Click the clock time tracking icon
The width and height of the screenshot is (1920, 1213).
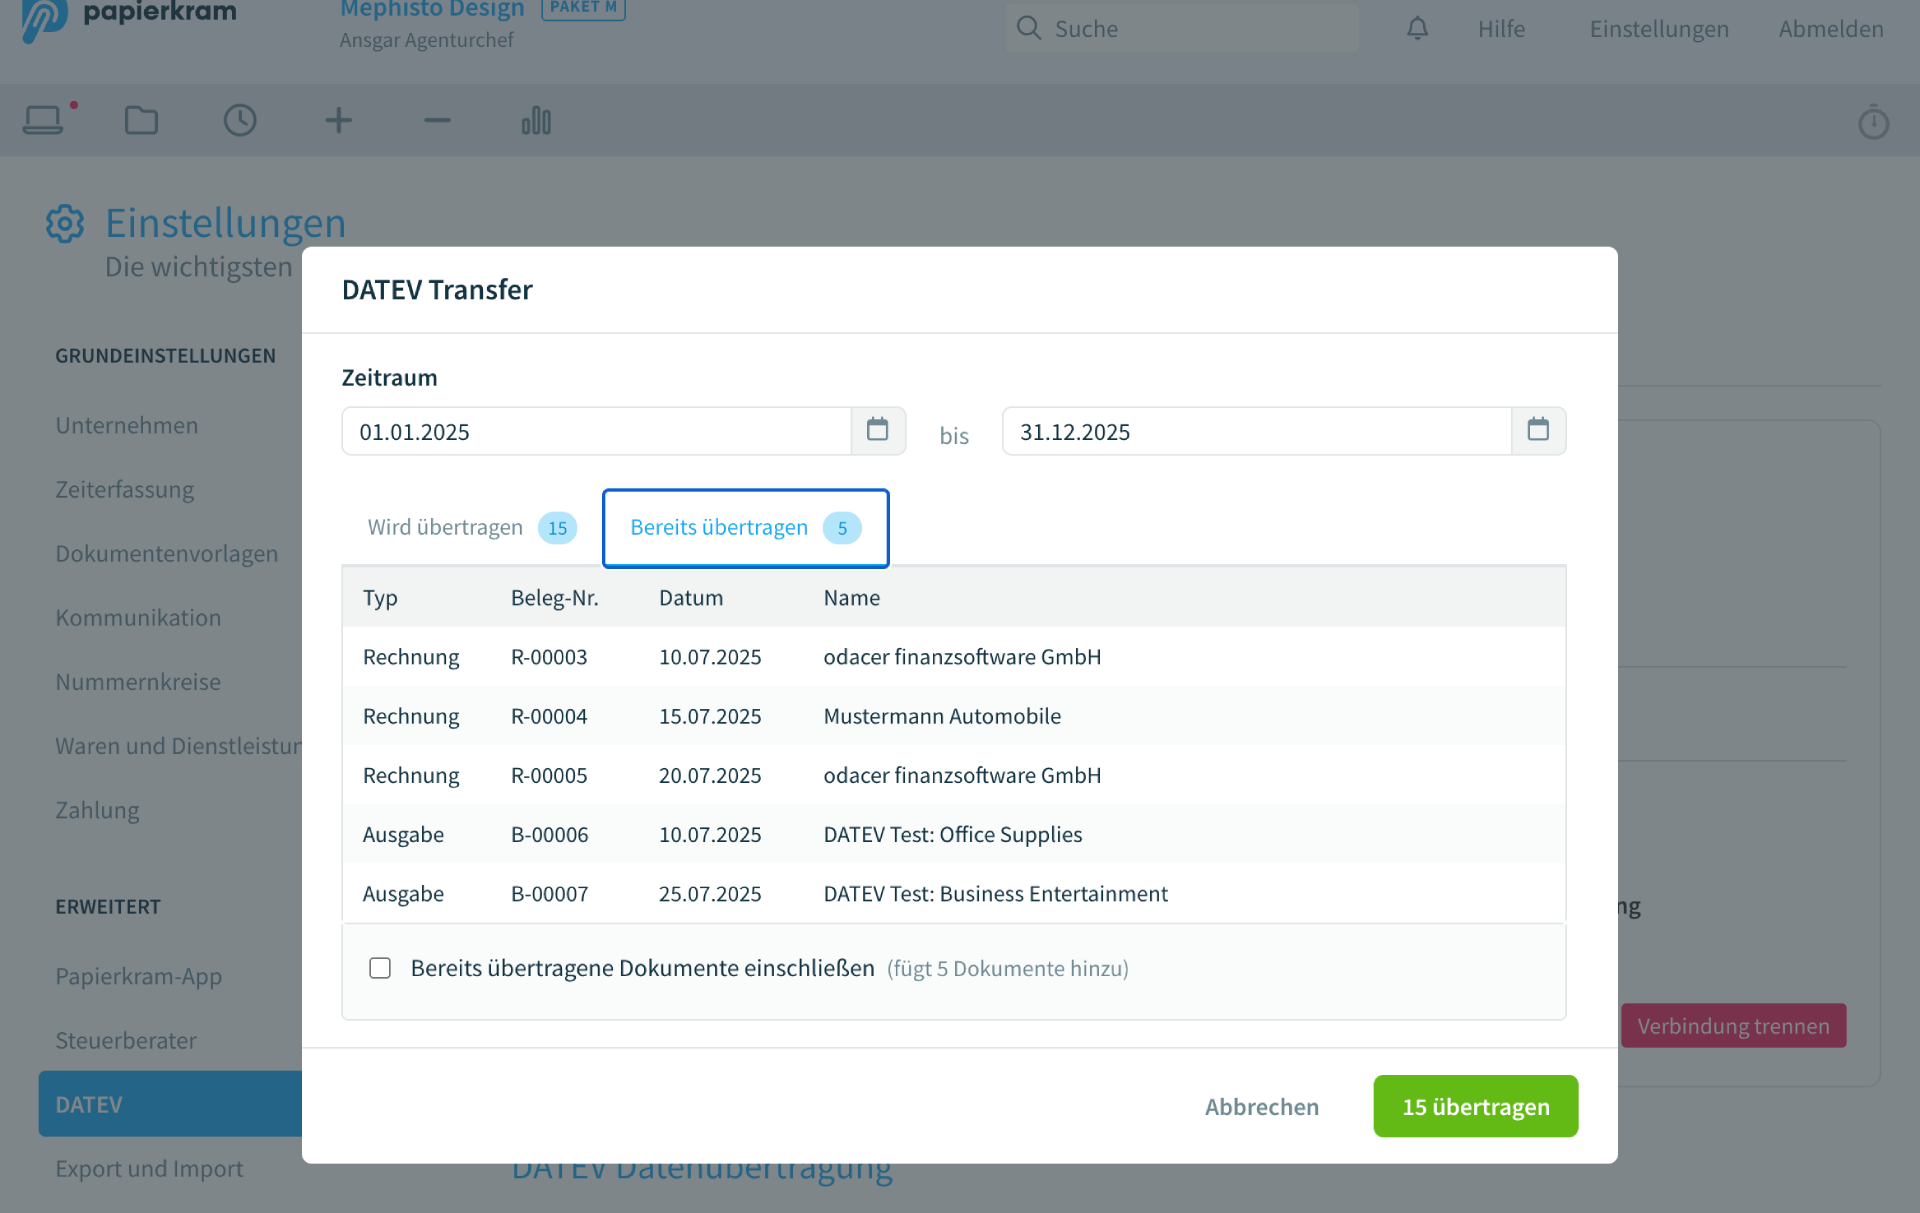(x=240, y=121)
